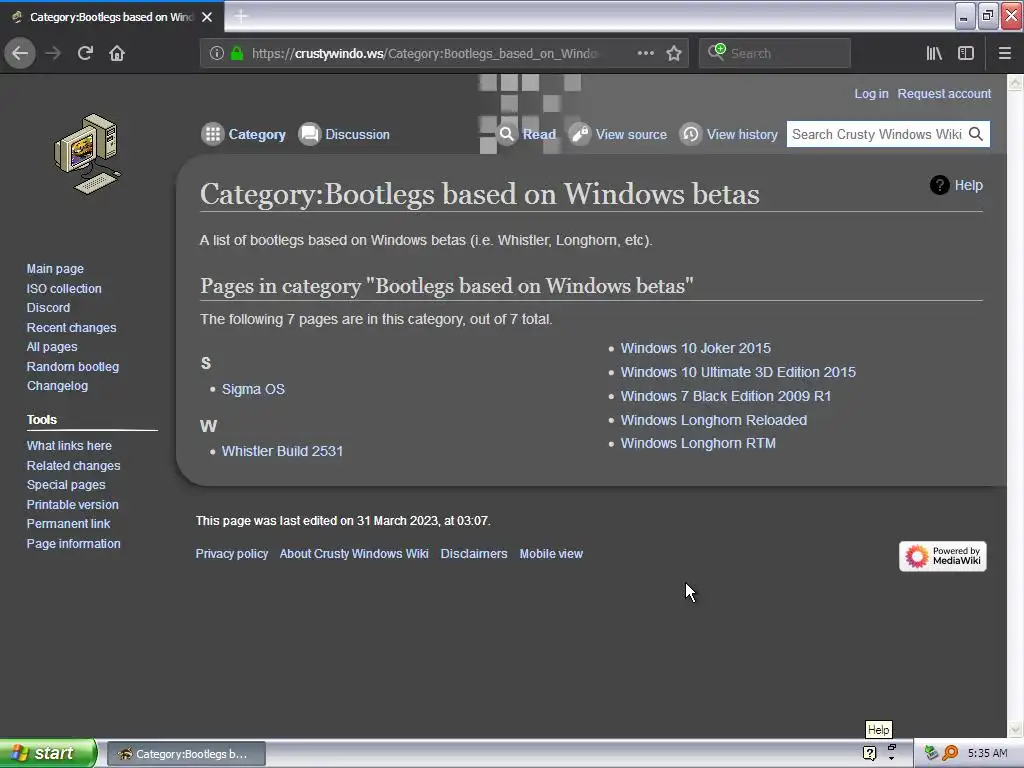
Task: Open What links here tool
Action: click(x=69, y=445)
